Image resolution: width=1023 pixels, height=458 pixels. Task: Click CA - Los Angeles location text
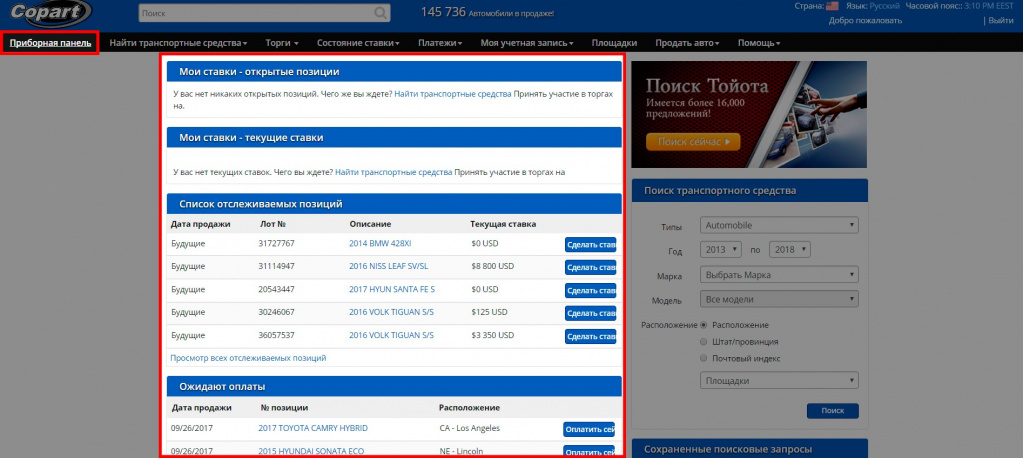click(470, 428)
